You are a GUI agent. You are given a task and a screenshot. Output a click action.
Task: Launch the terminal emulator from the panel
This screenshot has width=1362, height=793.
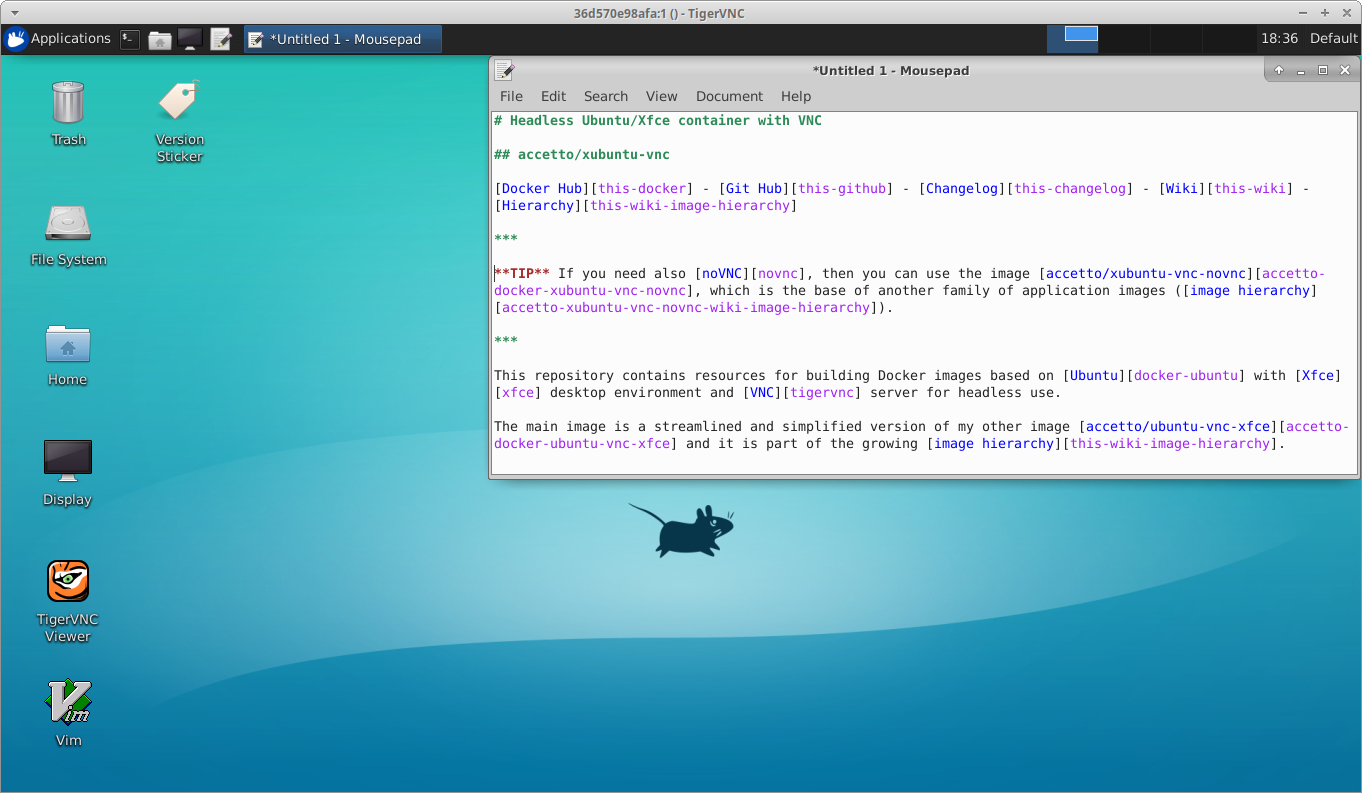tap(130, 39)
